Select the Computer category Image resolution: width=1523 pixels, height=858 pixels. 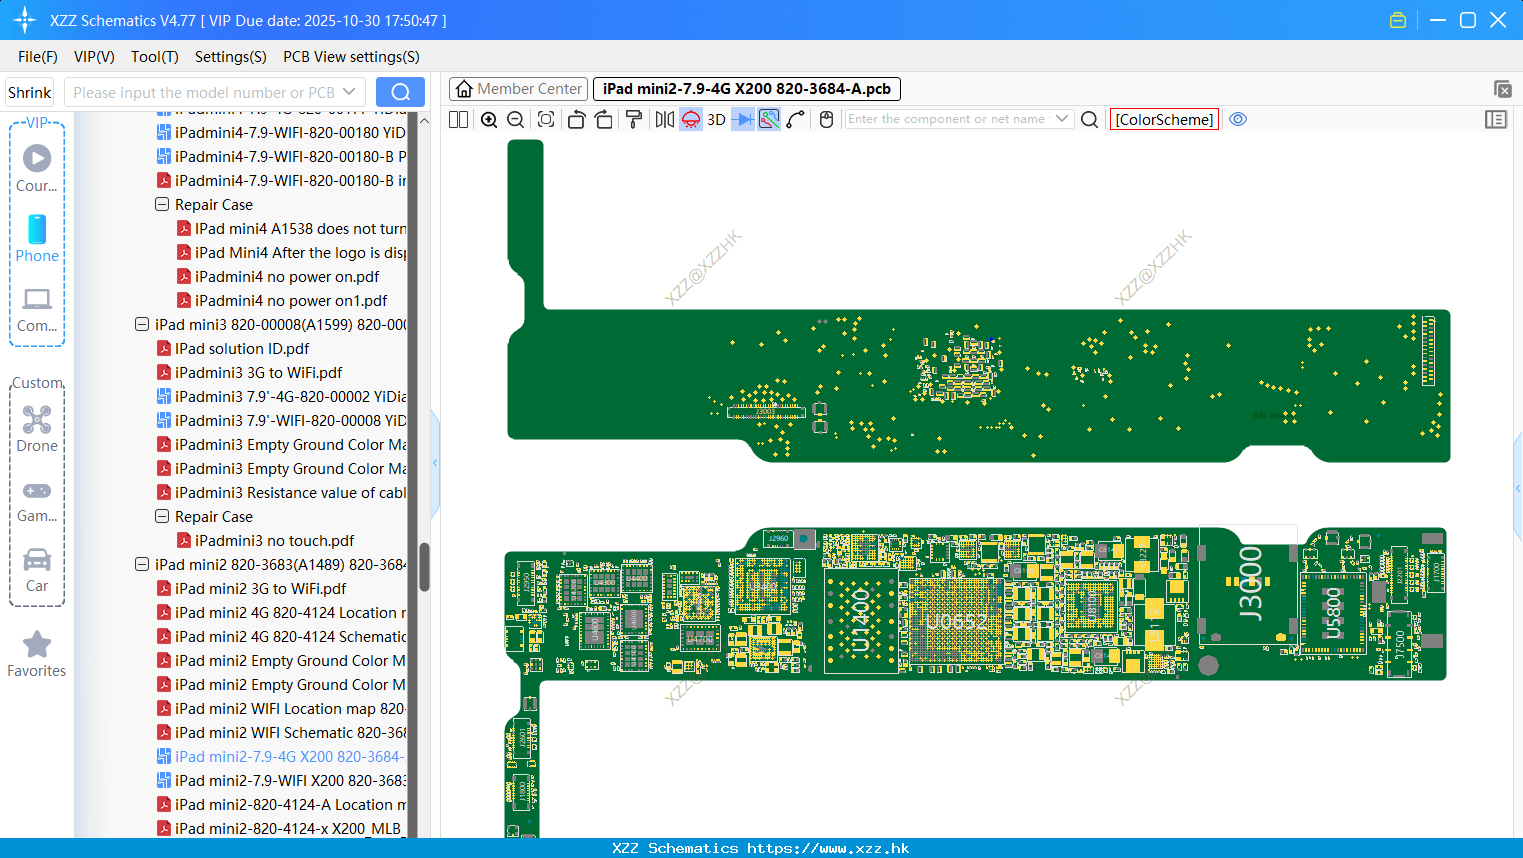[37, 309]
